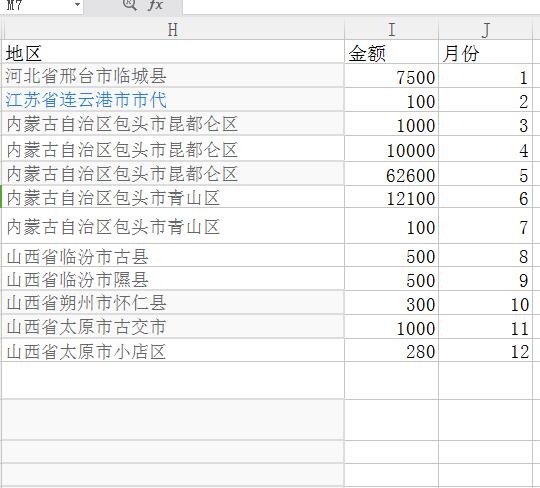Select amount cell 300
The width and height of the screenshot is (540, 488).
(392, 302)
